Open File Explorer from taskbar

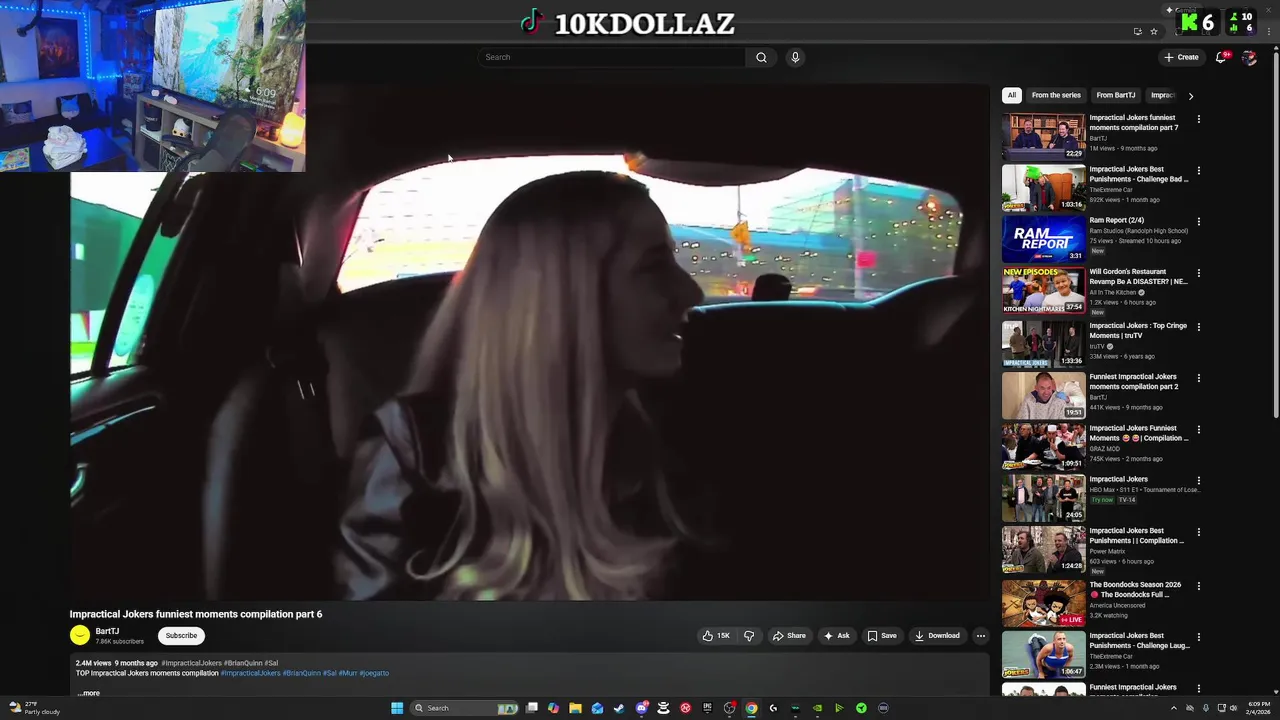click(575, 708)
